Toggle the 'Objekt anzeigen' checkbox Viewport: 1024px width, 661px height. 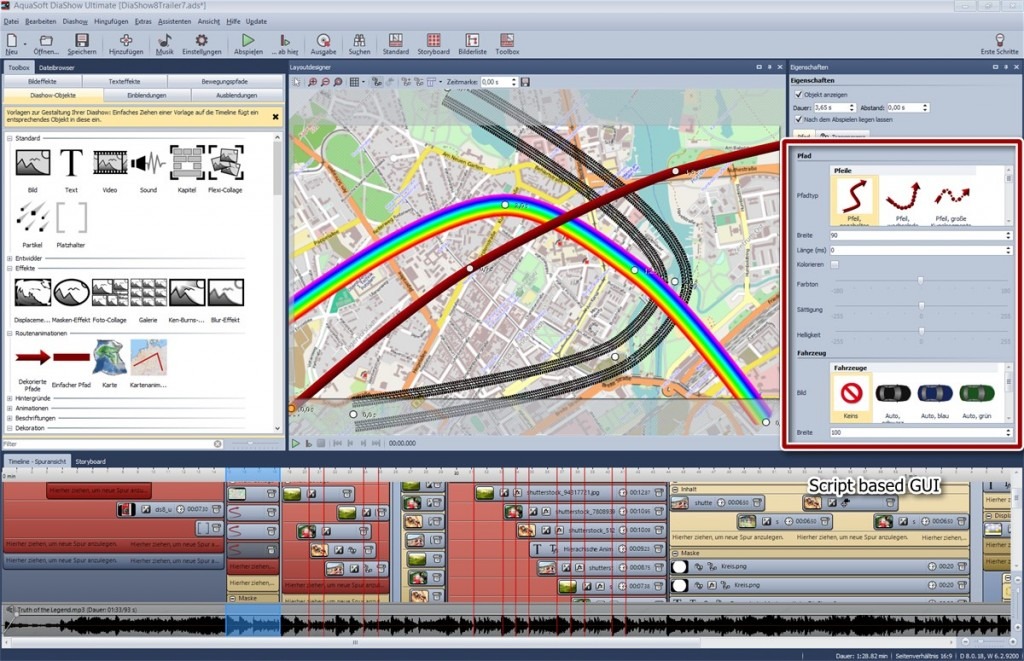pyautogui.click(x=798, y=94)
